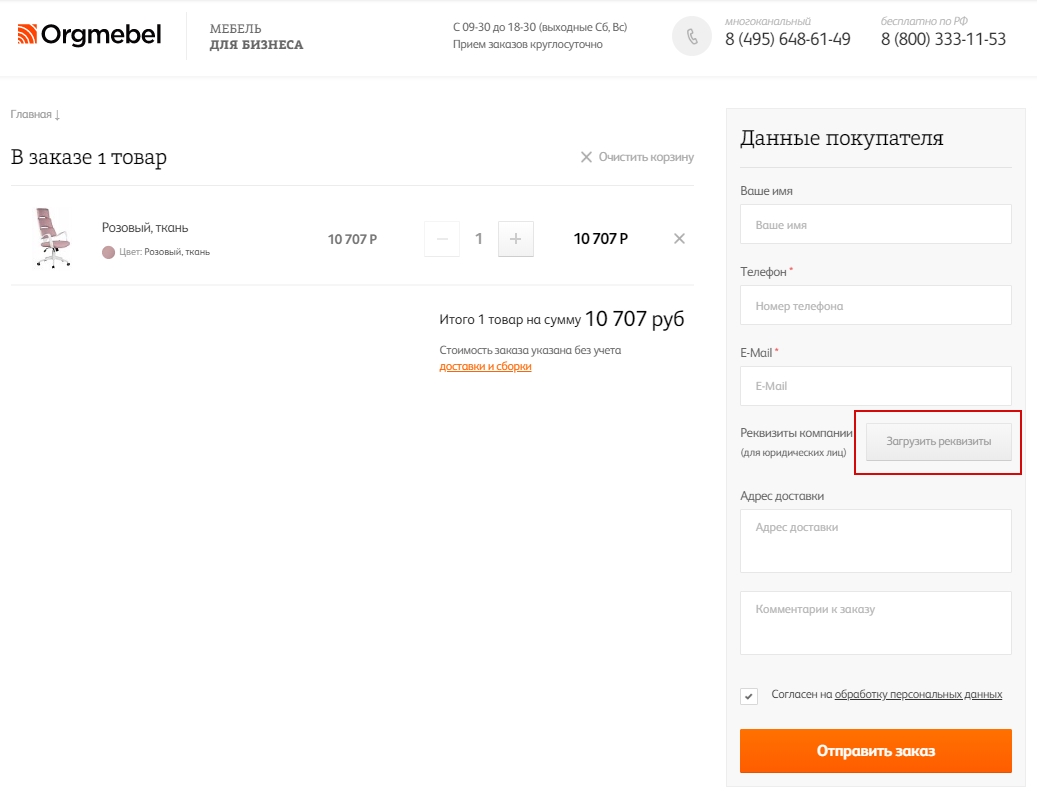Click the X icon beside Очистить корзину
The width and height of the screenshot is (1037, 802).
(586, 157)
